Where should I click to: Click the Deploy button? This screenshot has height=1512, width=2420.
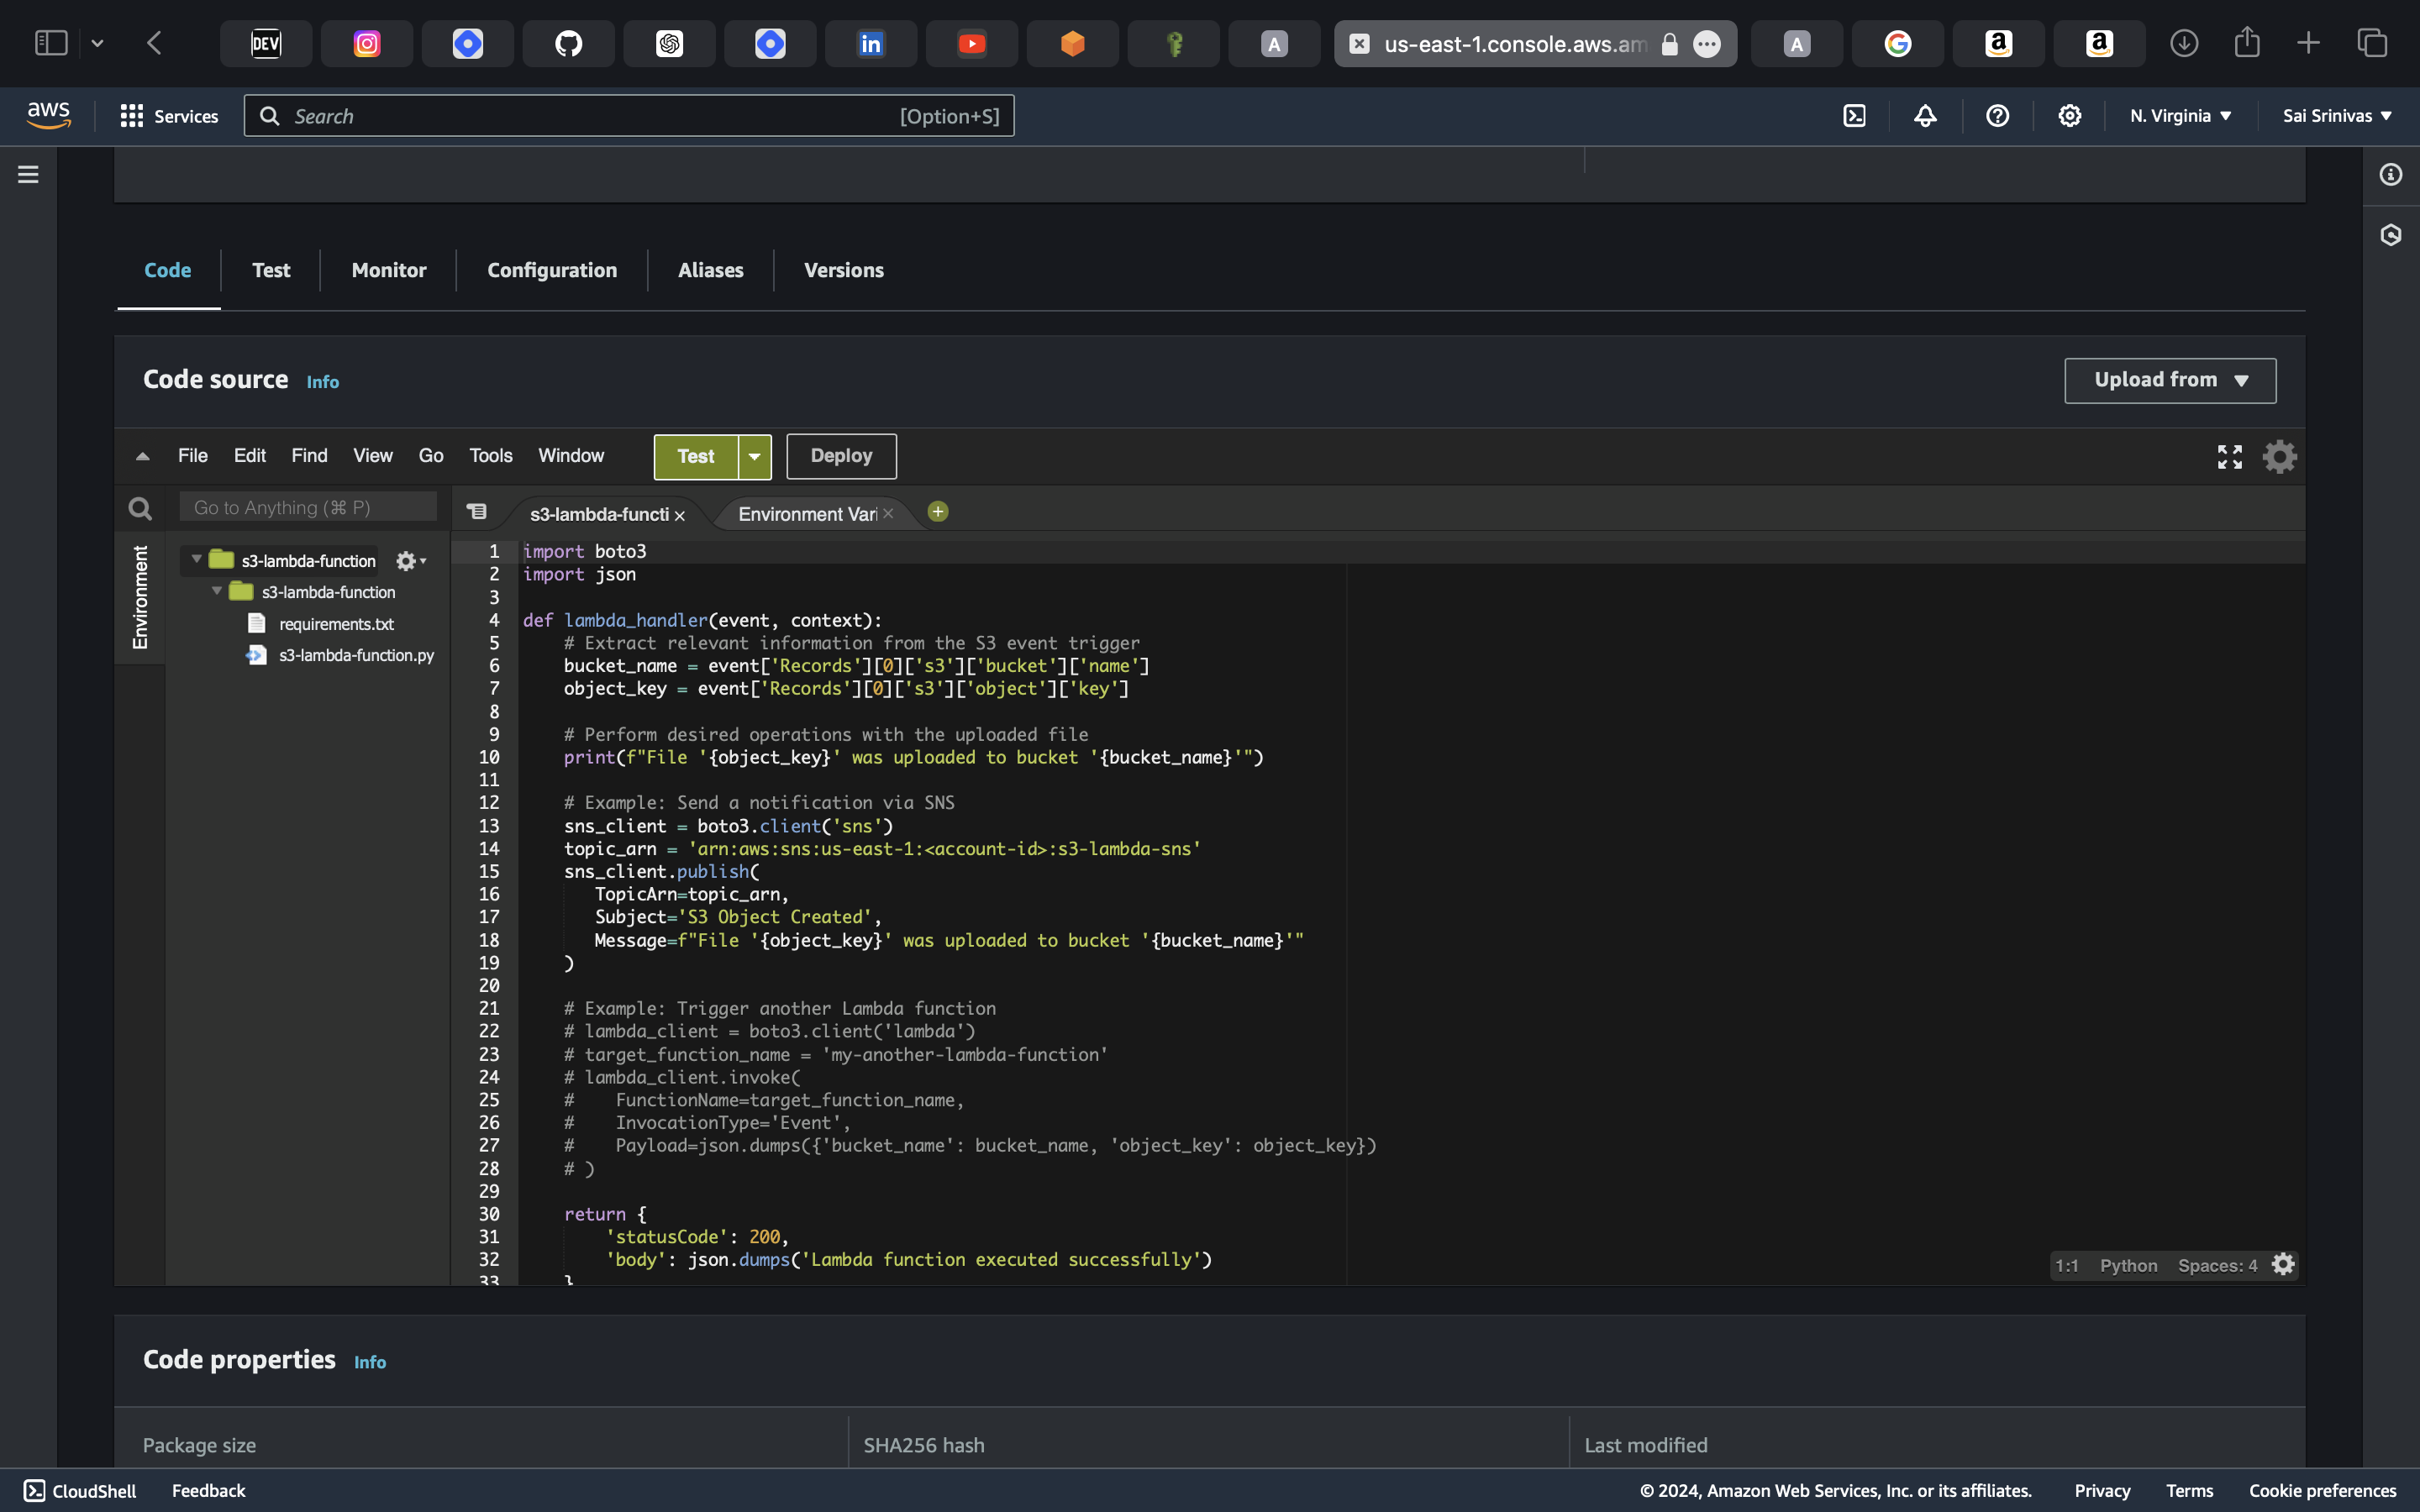tap(841, 456)
